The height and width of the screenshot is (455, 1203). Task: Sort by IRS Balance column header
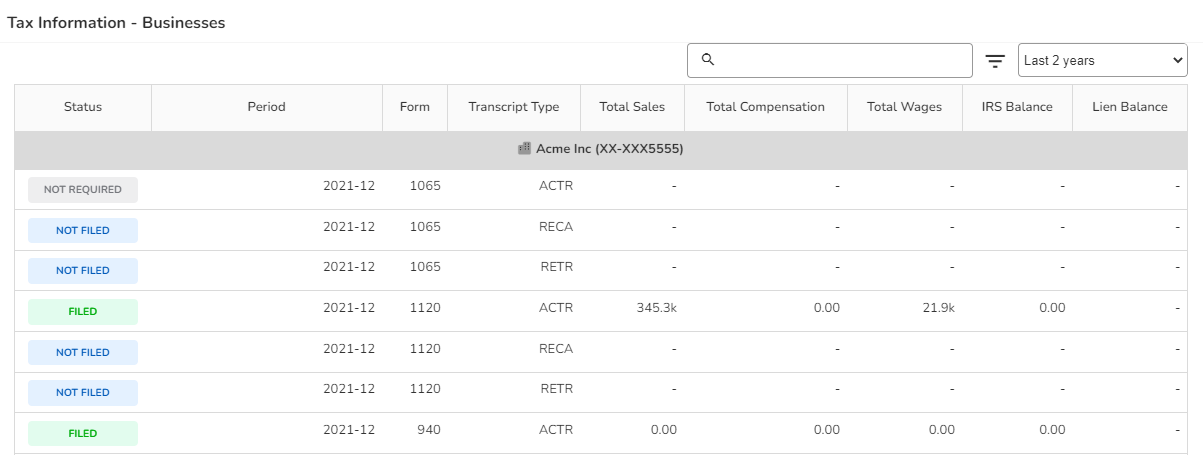point(1009,107)
